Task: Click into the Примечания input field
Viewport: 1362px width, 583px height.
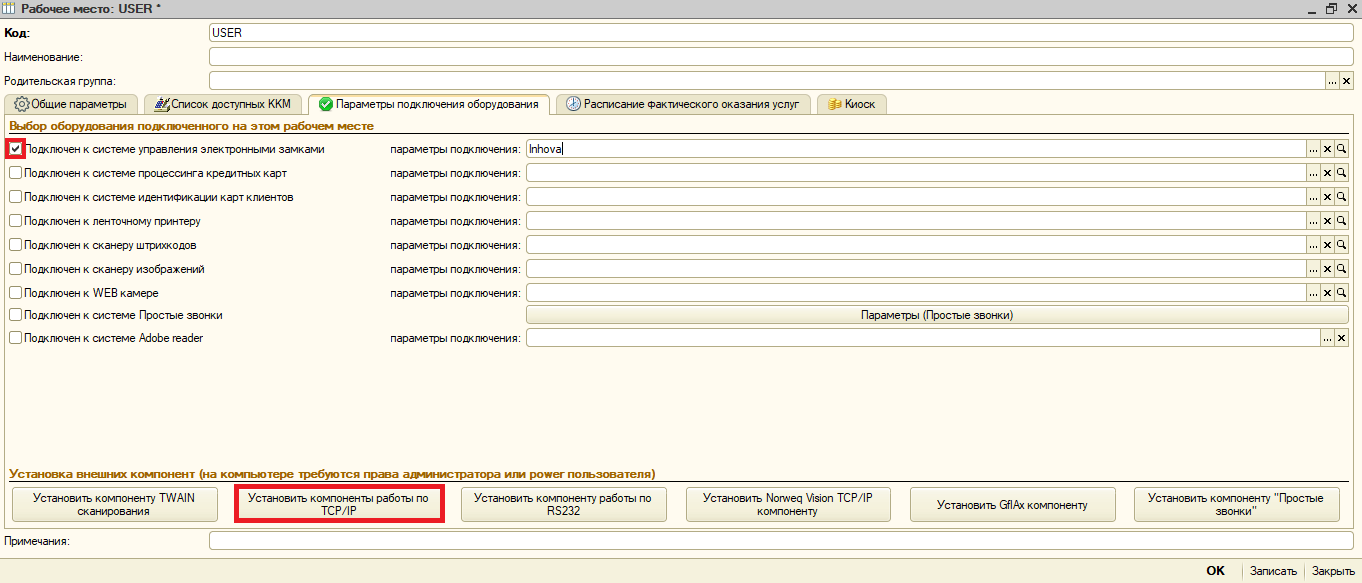Action: pos(780,541)
